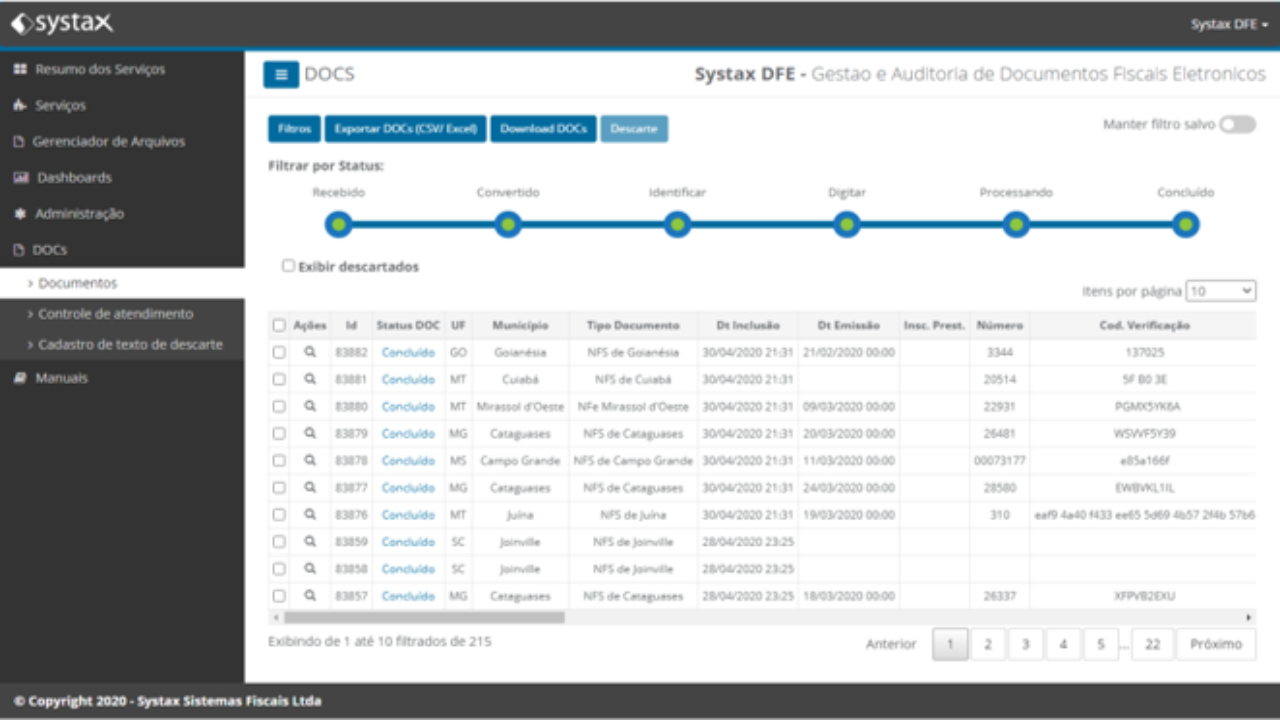Select checkbox for document 83877
Screen dimensions: 1280x720
coord(279,487)
